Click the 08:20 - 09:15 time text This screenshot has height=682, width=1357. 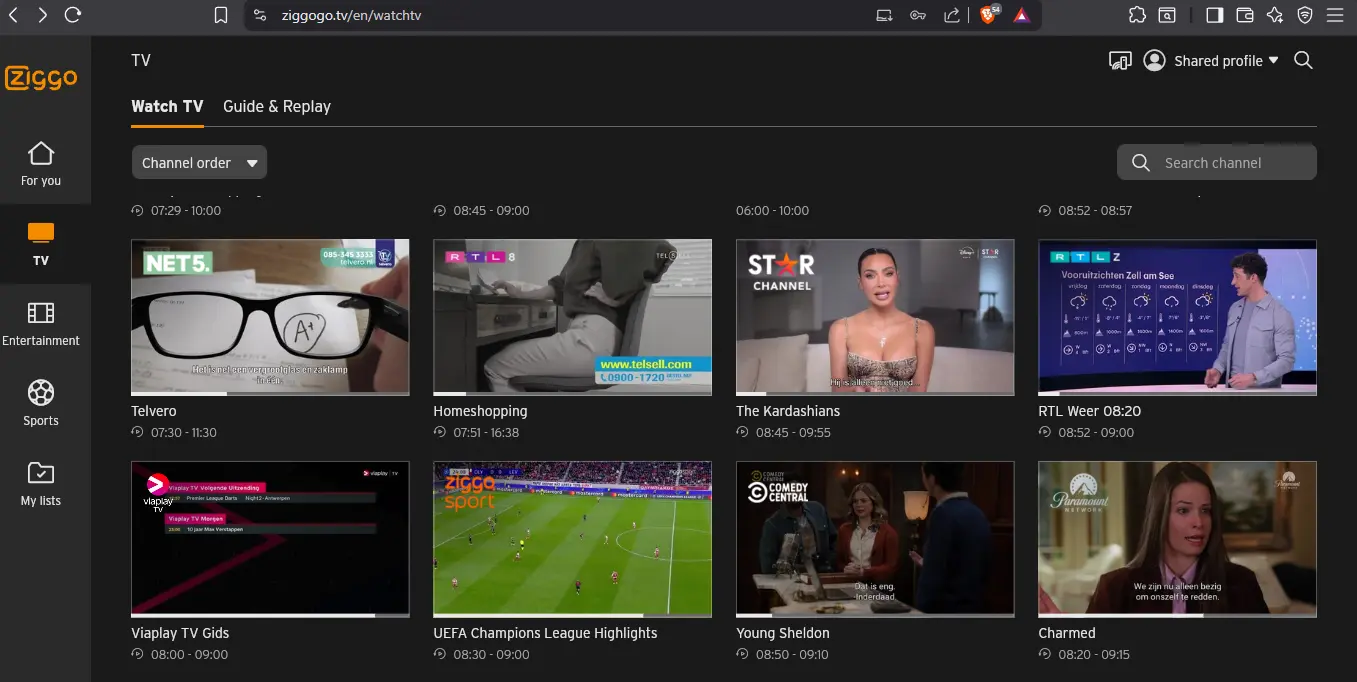coord(1095,655)
